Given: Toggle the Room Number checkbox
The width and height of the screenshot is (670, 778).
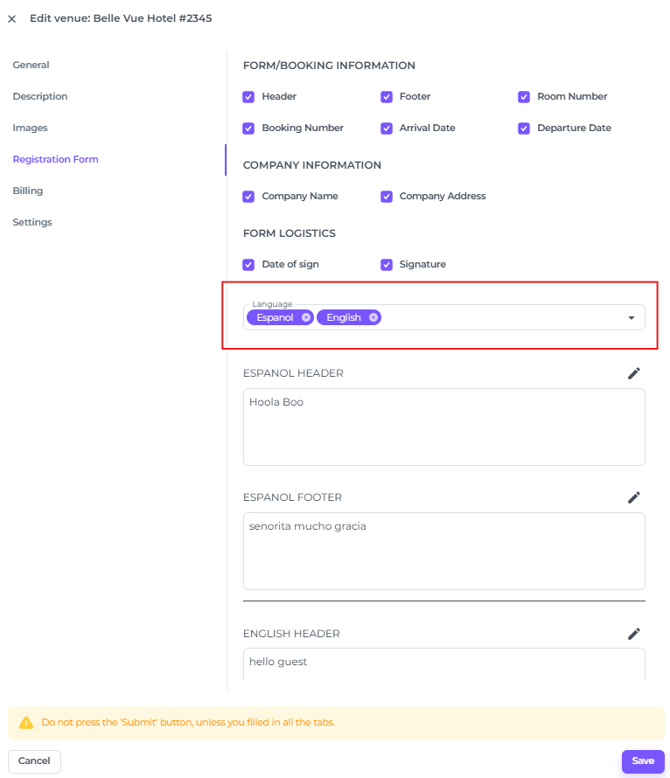Looking at the screenshot, I should 524,97.
